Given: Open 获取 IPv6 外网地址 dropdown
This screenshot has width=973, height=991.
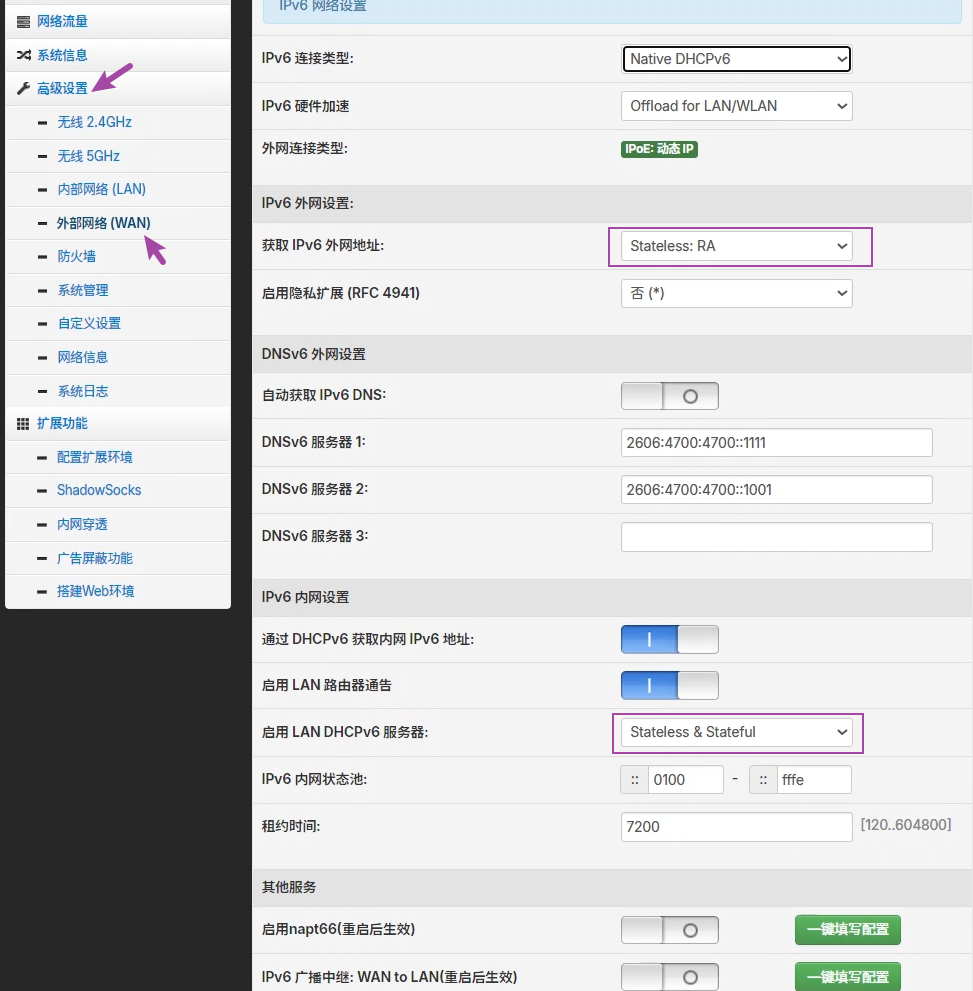Looking at the screenshot, I should (737, 246).
